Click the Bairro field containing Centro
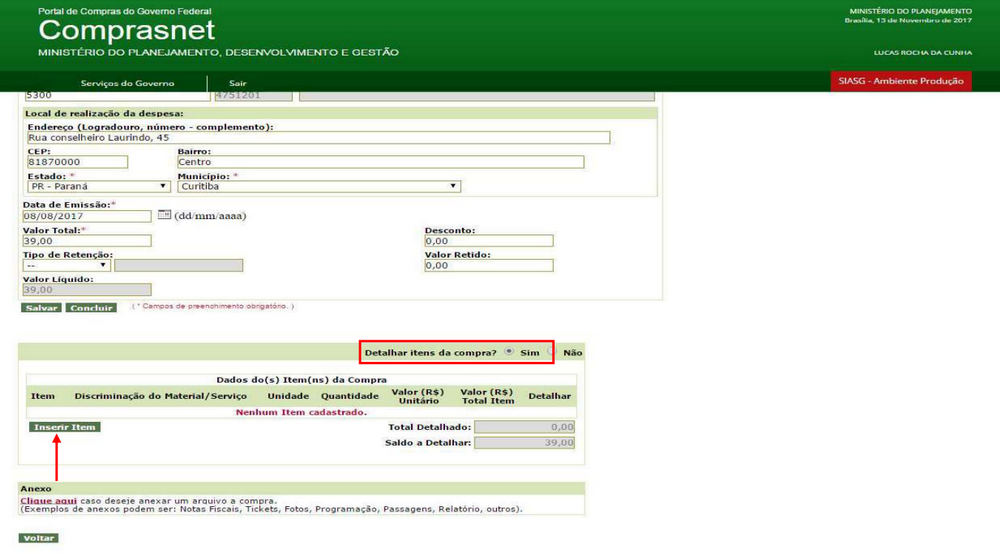 coord(380,162)
